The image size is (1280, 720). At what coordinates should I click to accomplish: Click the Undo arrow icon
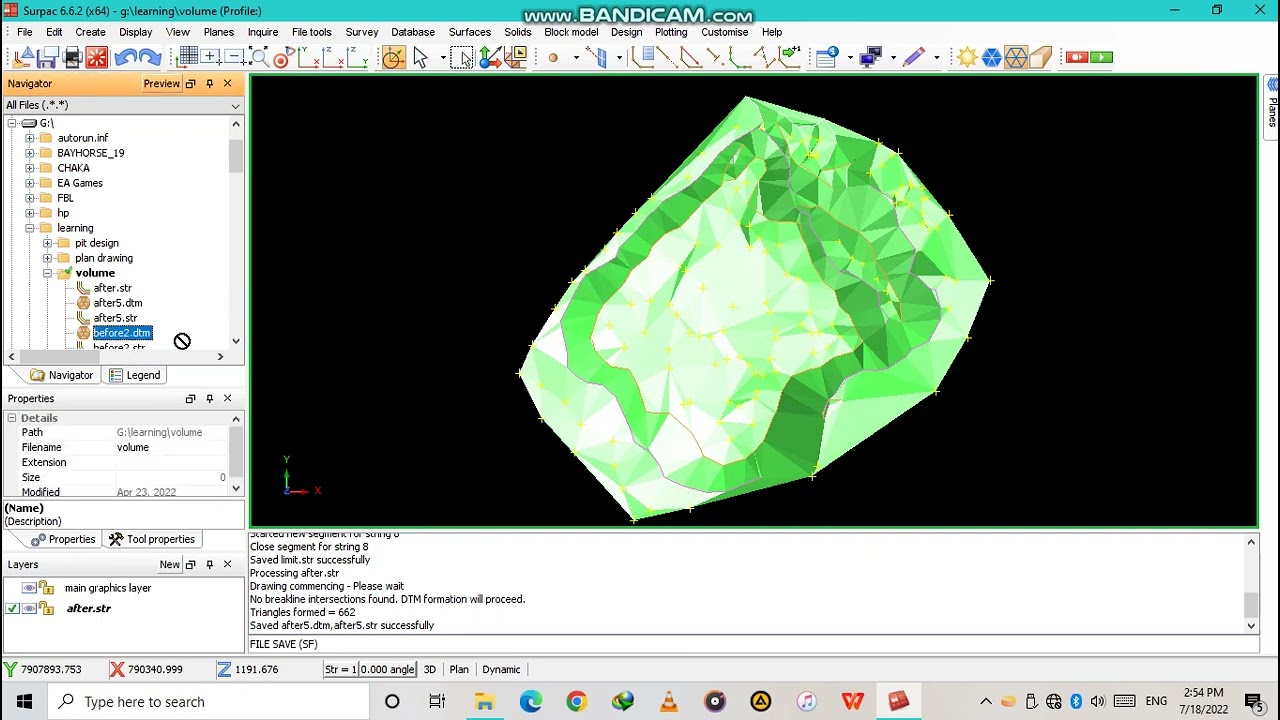(x=125, y=57)
